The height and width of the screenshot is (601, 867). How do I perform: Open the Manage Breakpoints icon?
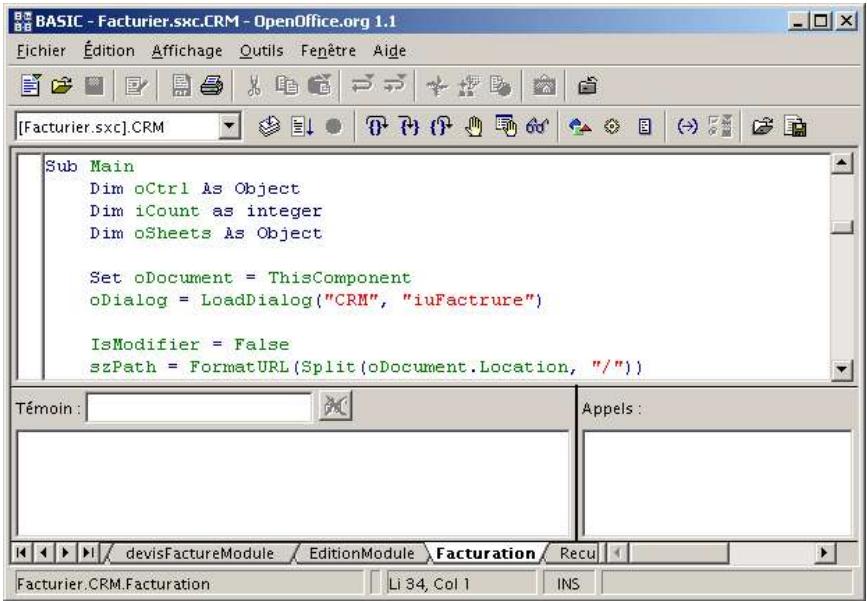point(505,127)
